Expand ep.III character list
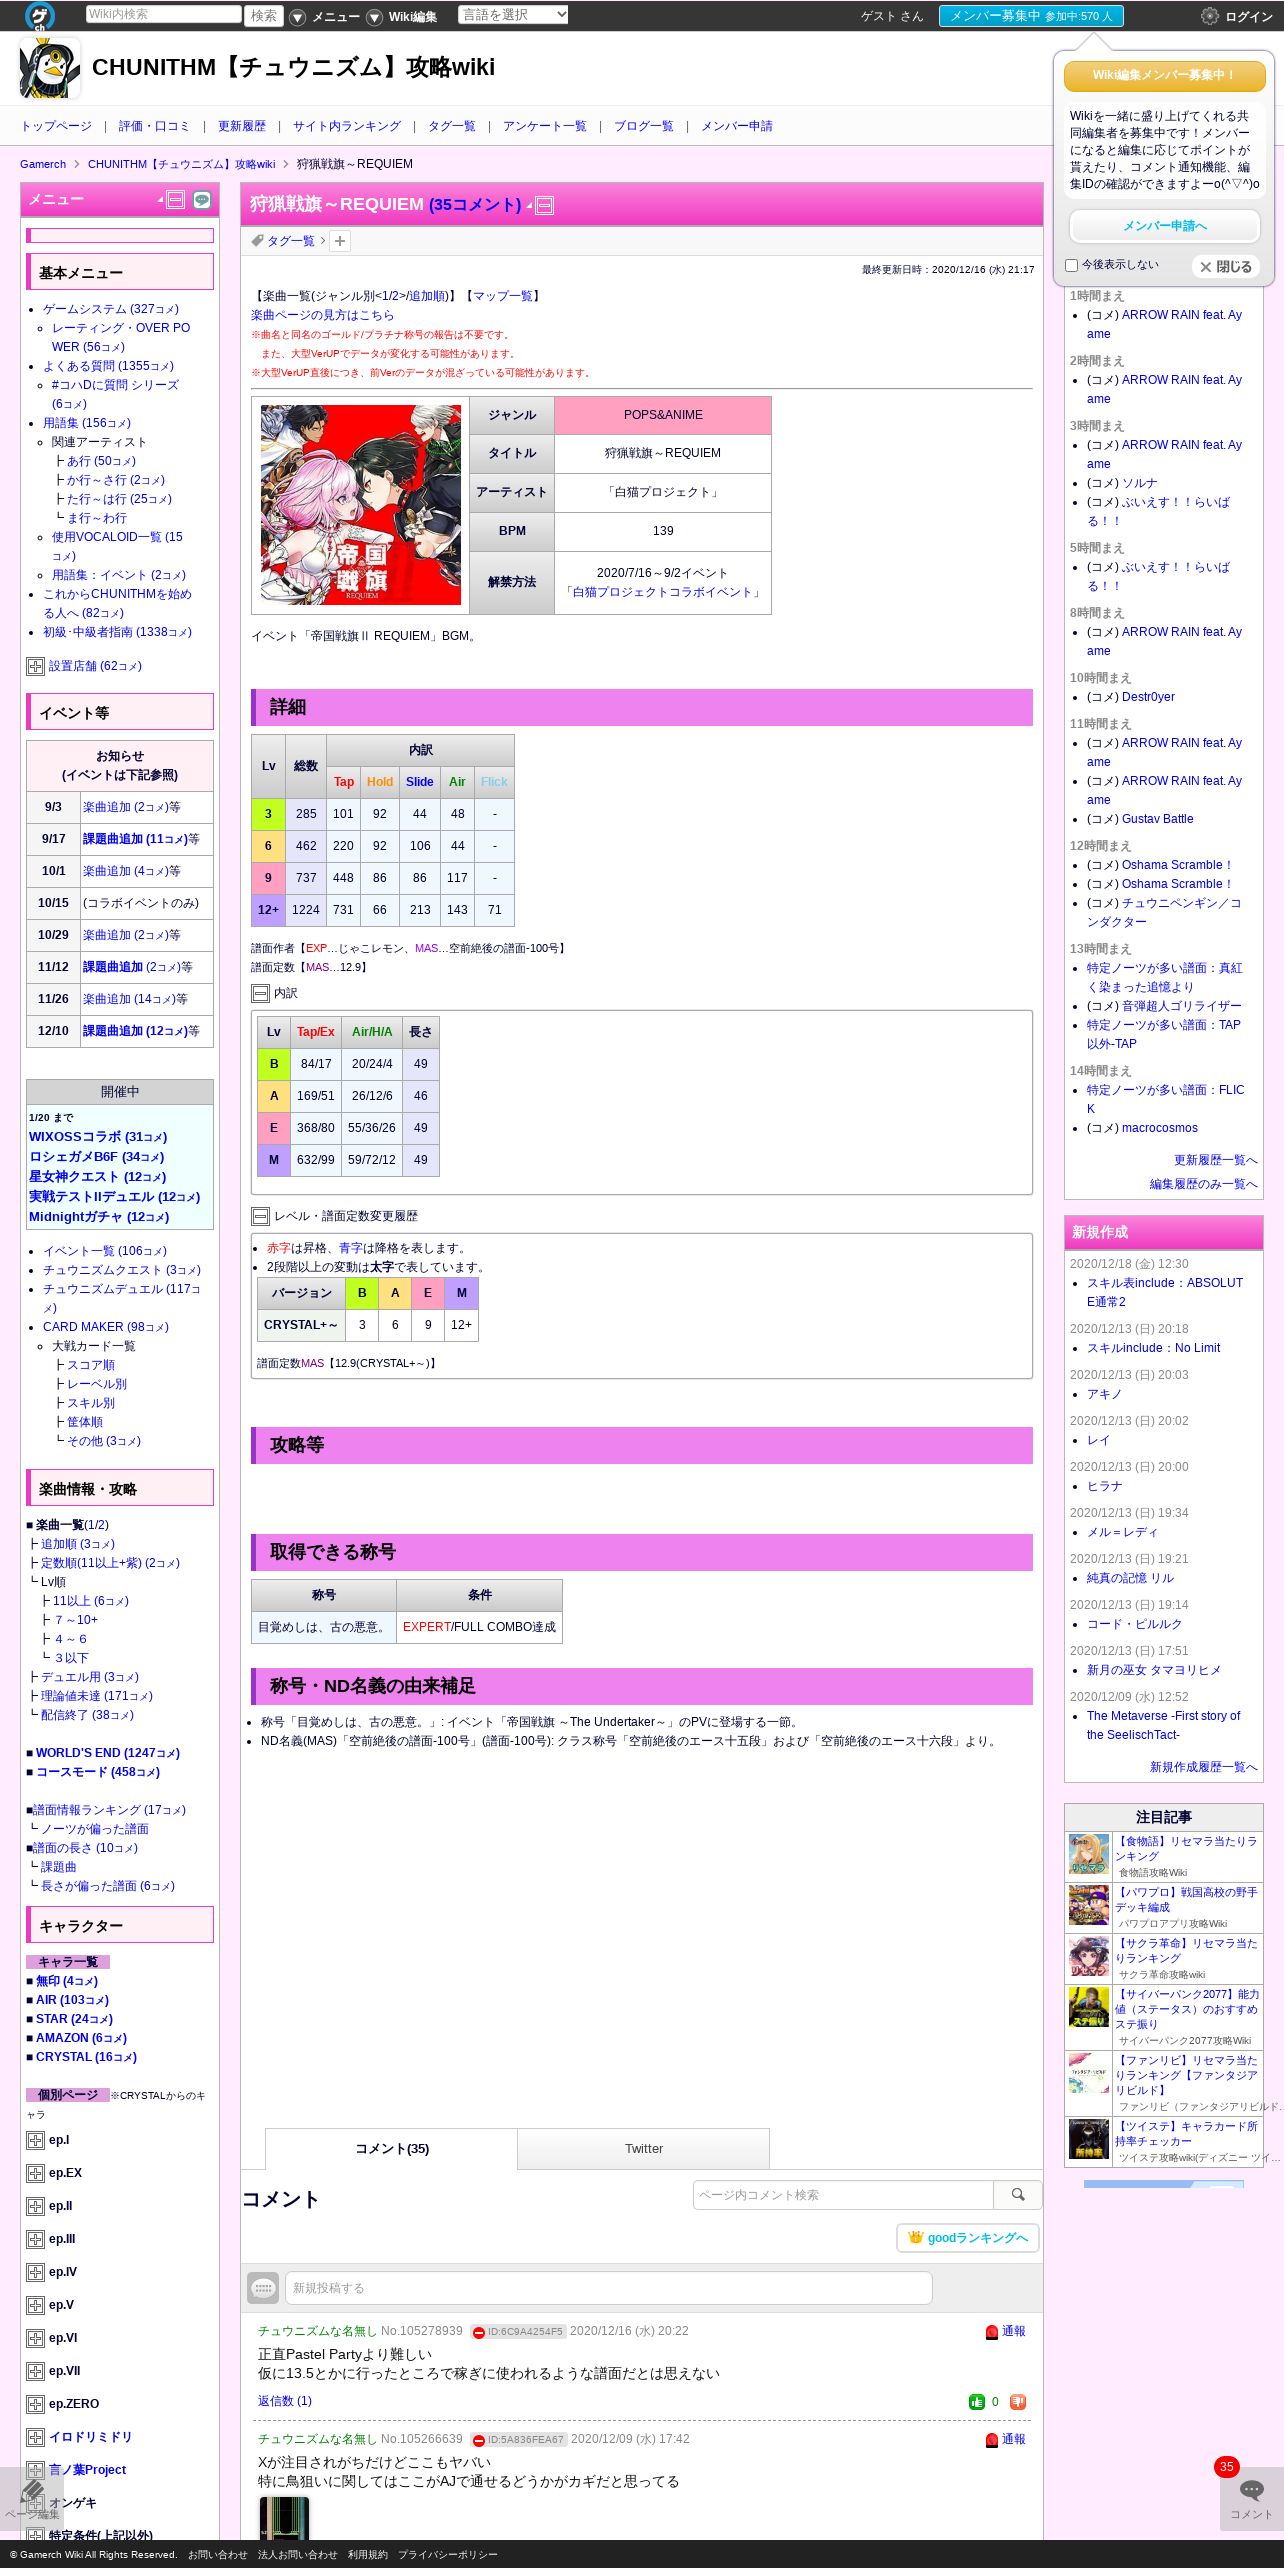Viewport: 1284px width, 2568px height. 35,2239
